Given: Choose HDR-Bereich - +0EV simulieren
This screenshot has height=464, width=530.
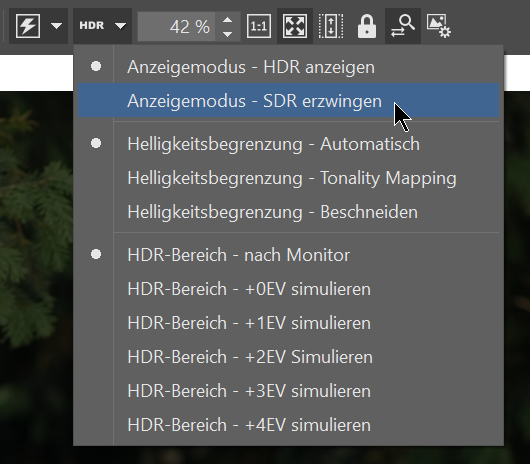Looking at the screenshot, I should (x=289, y=289).
